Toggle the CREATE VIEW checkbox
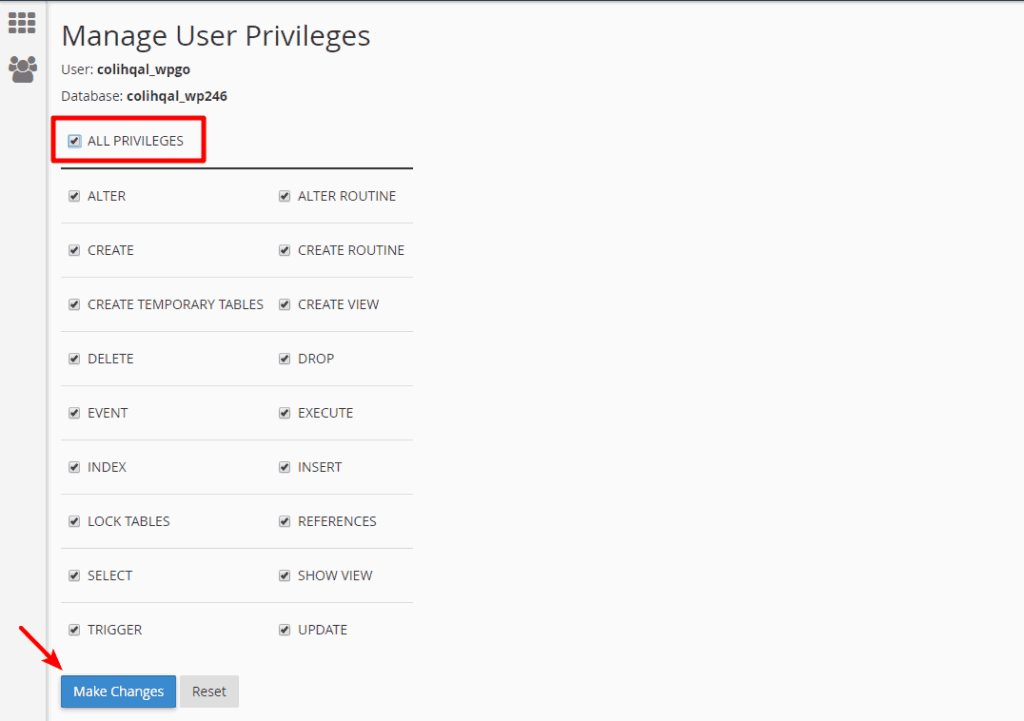Viewport: 1024px width, 721px height. coord(285,304)
